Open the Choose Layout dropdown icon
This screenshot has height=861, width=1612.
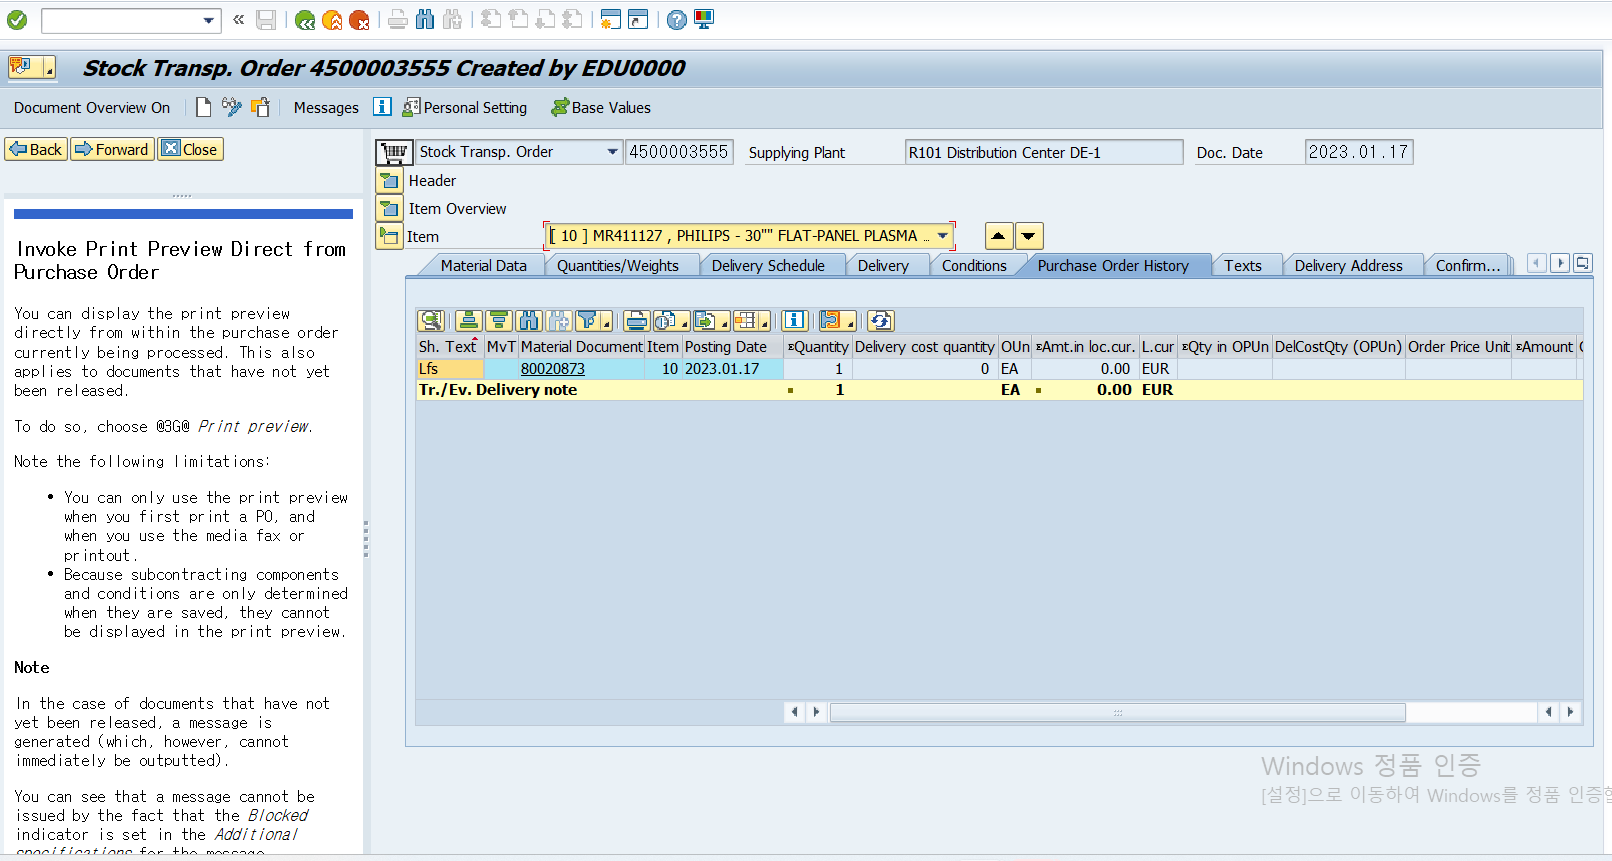point(751,320)
